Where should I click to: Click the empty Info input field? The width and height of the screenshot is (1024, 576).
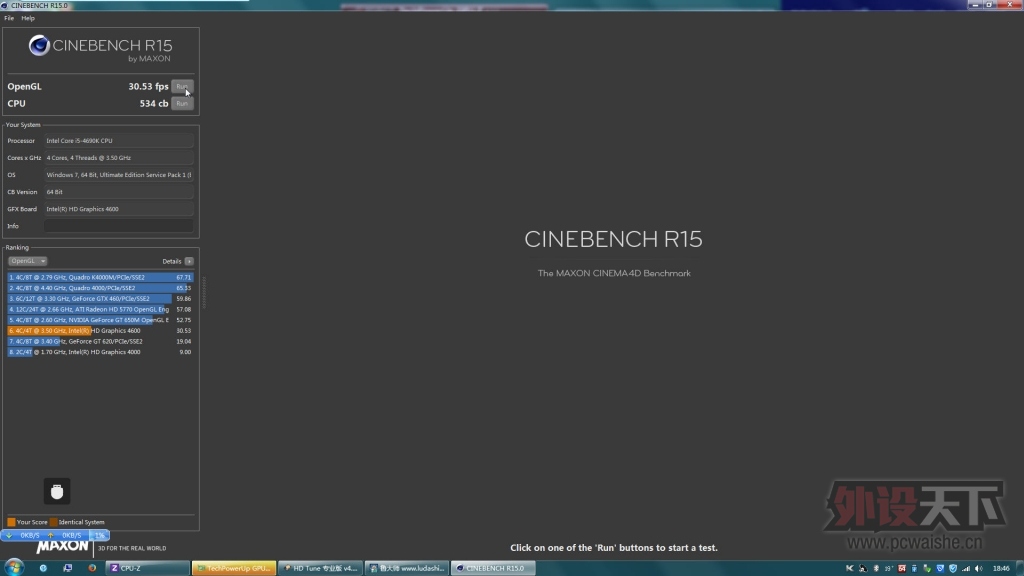[119, 226]
